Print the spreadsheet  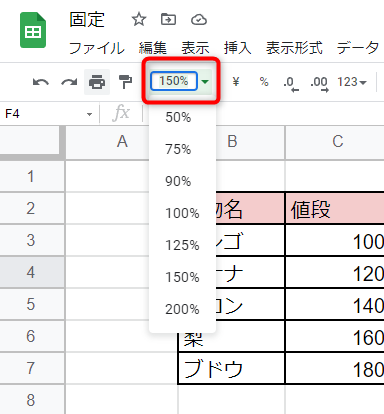(x=97, y=82)
